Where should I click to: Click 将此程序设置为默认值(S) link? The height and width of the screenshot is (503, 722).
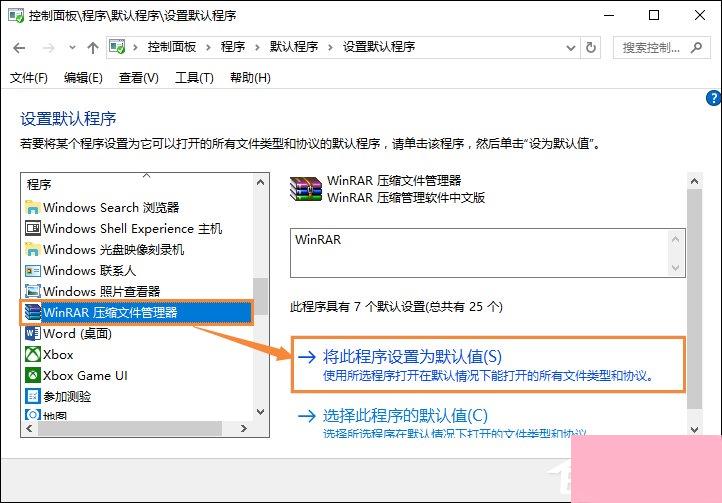tap(412, 357)
